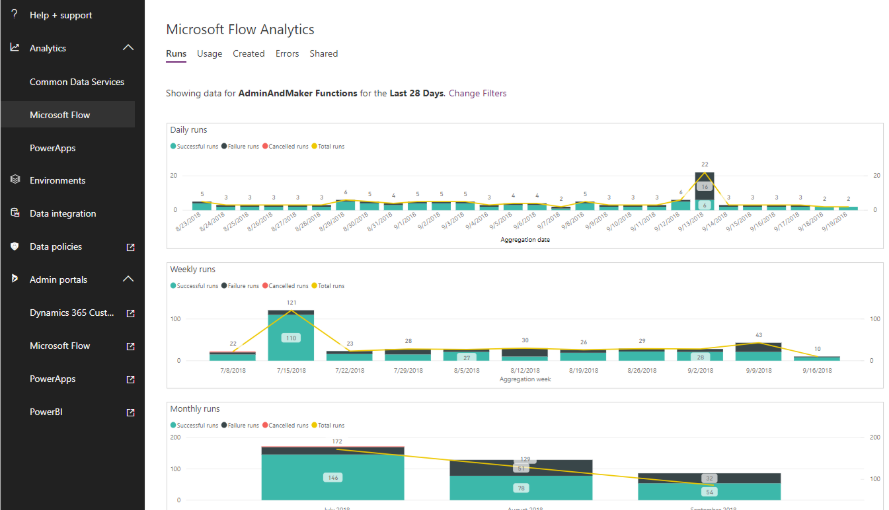Image resolution: width=889 pixels, height=510 pixels.
Task: Toggle Cancelled runs legend in Weekly runs
Action: point(285,286)
